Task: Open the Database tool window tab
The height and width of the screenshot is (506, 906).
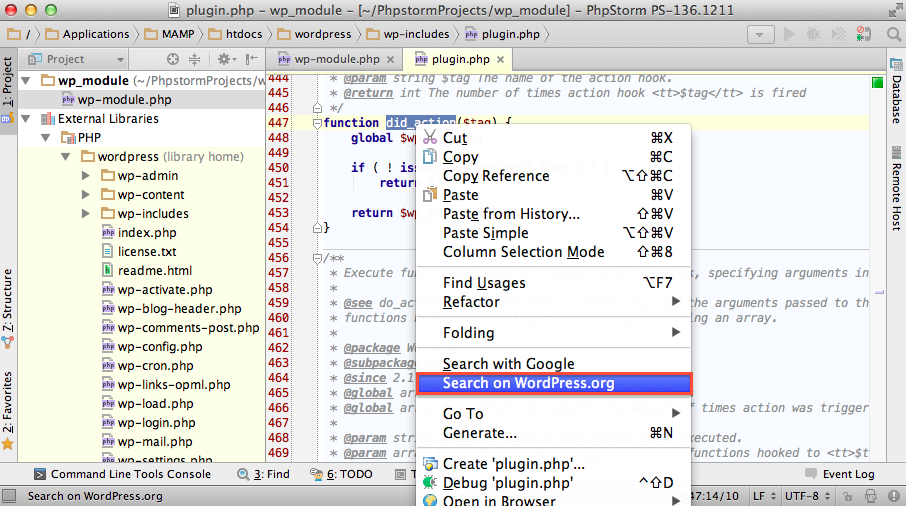Action: [x=896, y=91]
